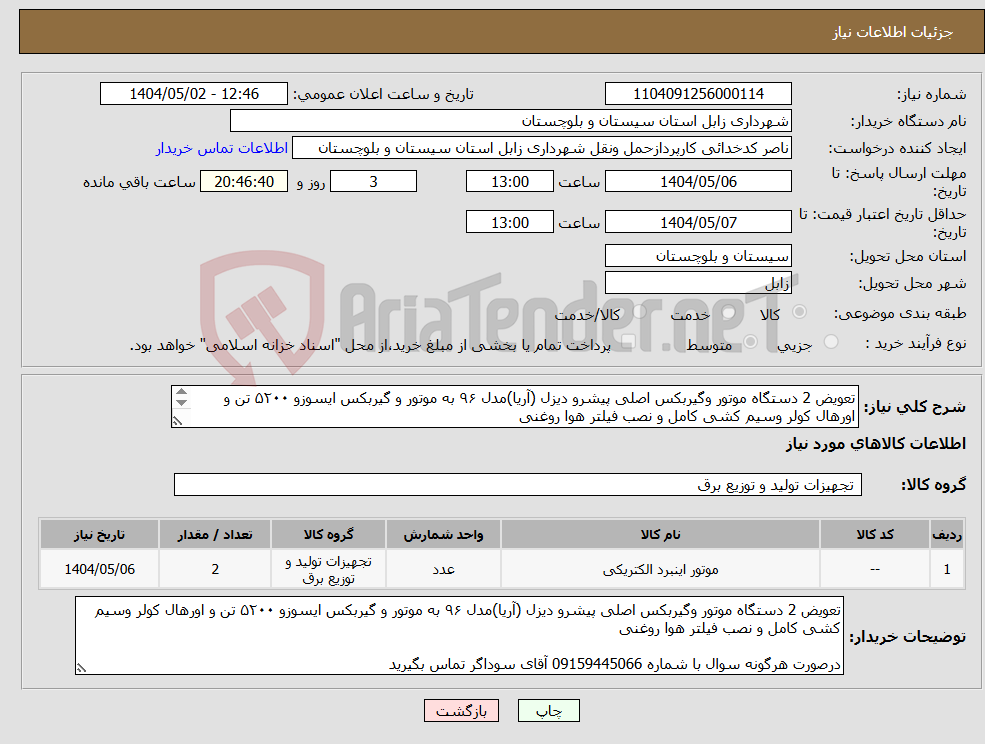The width and height of the screenshot is (985, 744).
Task: Click the scroll-down arrow in the need description box
Action: coord(182,403)
